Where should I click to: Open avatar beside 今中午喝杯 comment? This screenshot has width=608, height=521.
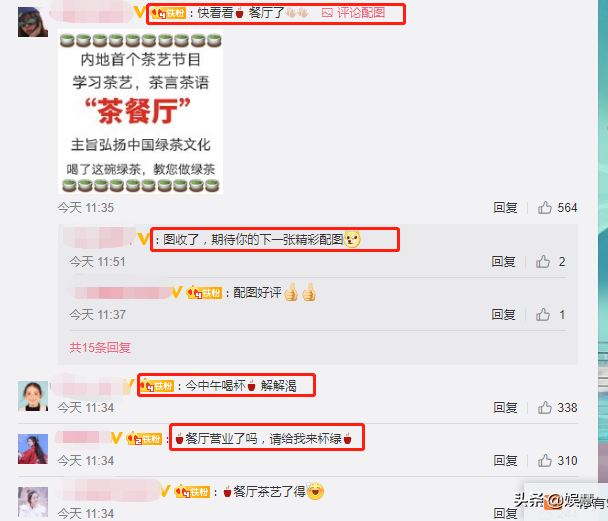(x=33, y=396)
